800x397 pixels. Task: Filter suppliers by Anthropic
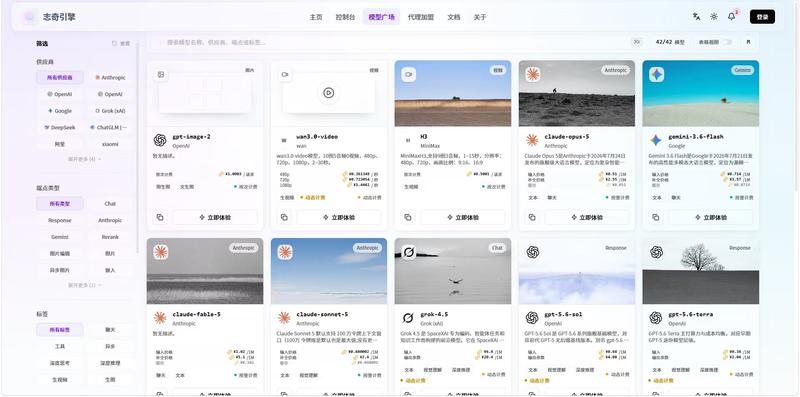110,78
